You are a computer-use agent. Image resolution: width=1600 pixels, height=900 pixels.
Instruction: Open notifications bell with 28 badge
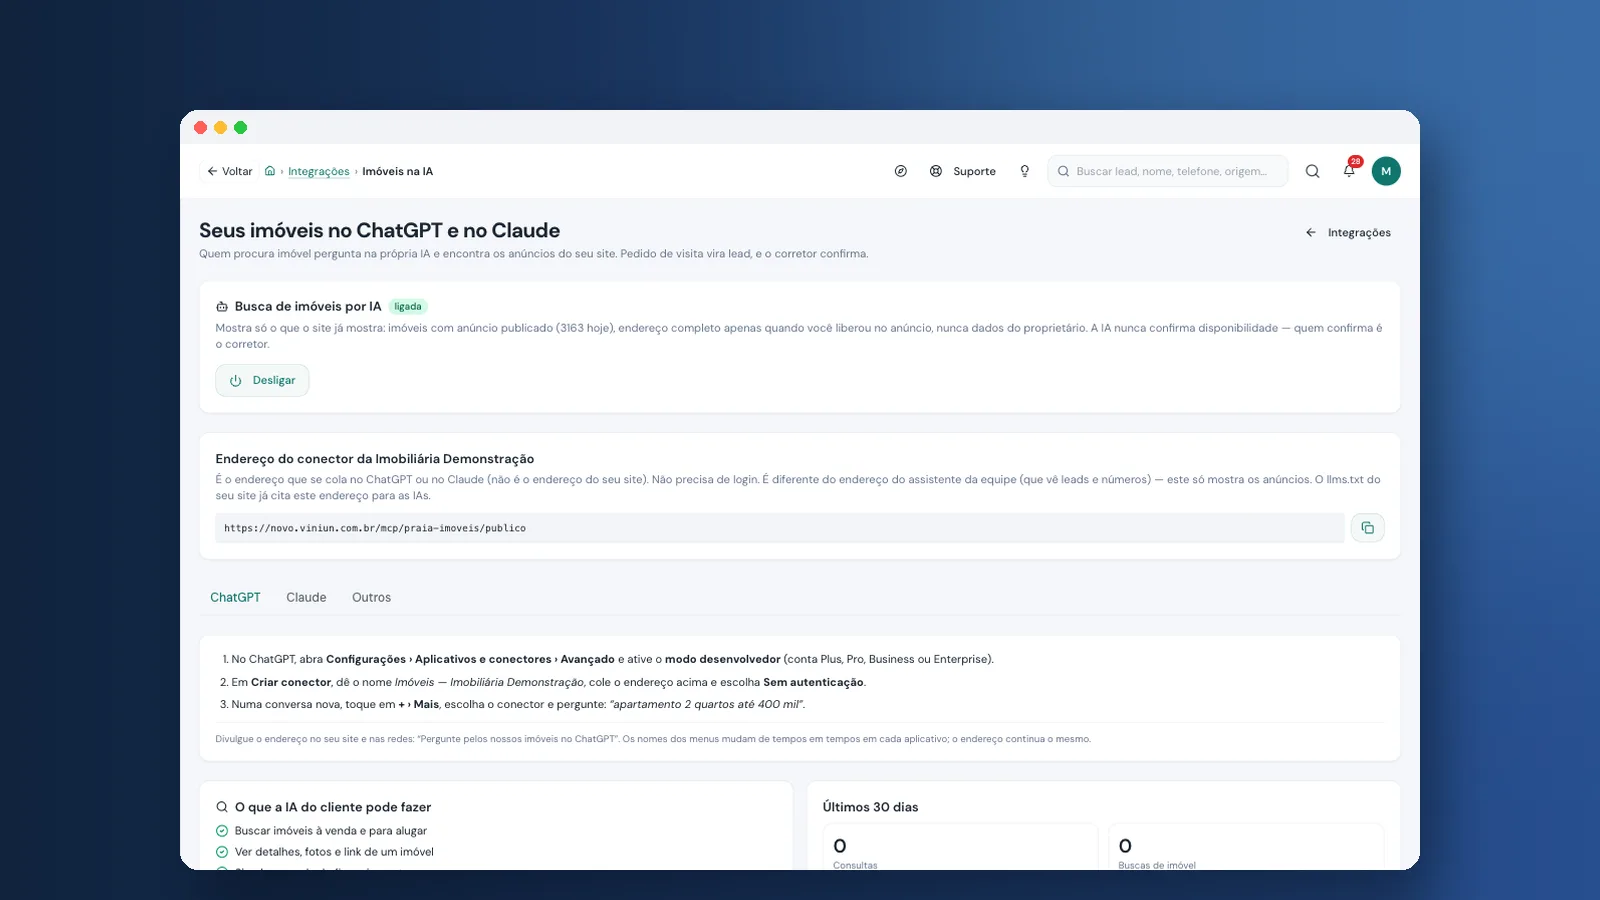pos(1350,170)
